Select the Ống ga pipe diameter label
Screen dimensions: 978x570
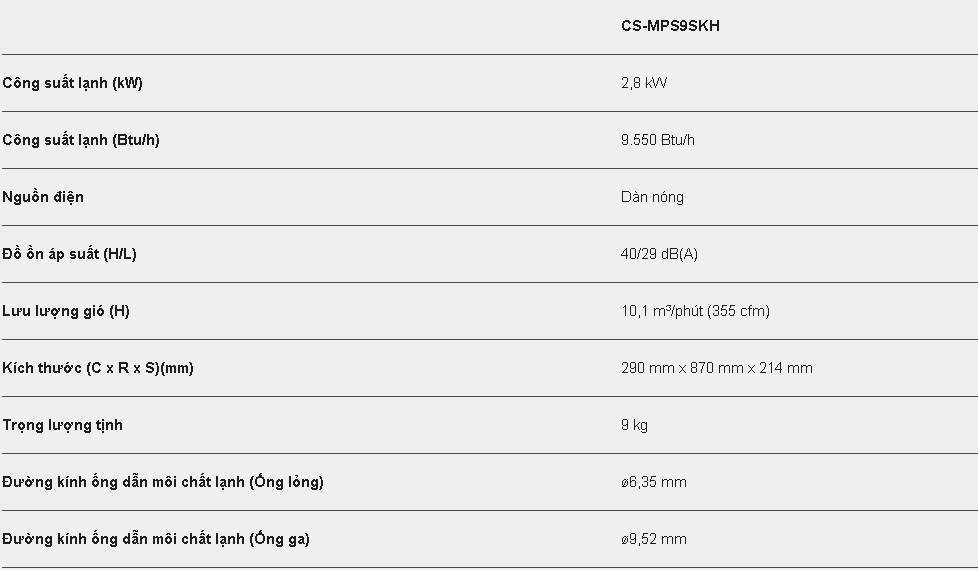(x=156, y=539)
